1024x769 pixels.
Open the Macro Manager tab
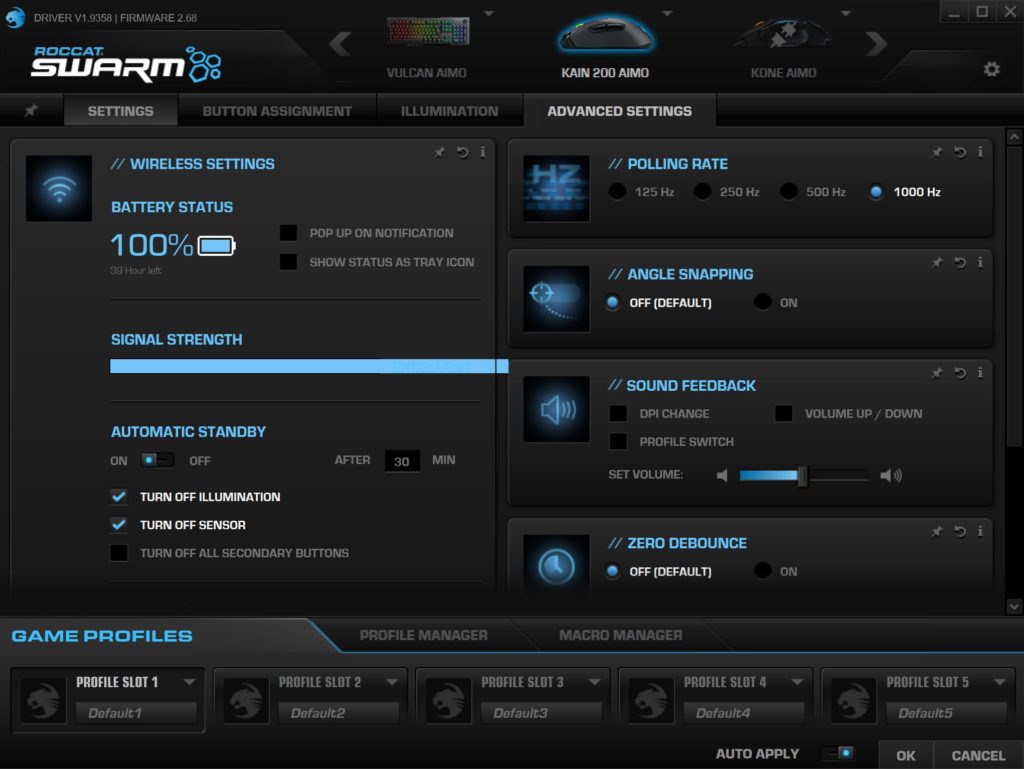(x=620, y=634)
